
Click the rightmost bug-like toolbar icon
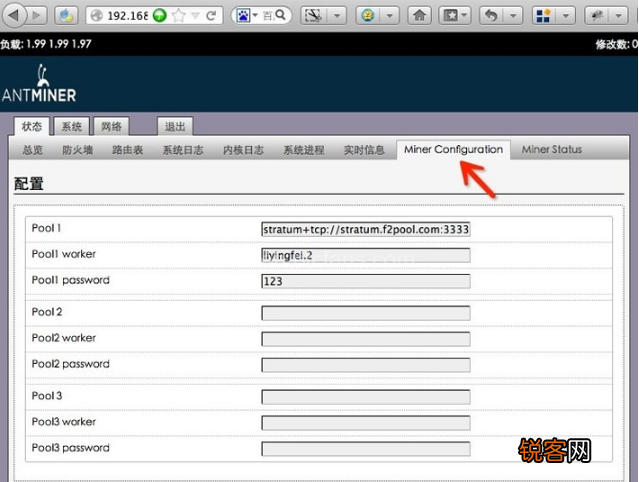(x=597, y=15)
